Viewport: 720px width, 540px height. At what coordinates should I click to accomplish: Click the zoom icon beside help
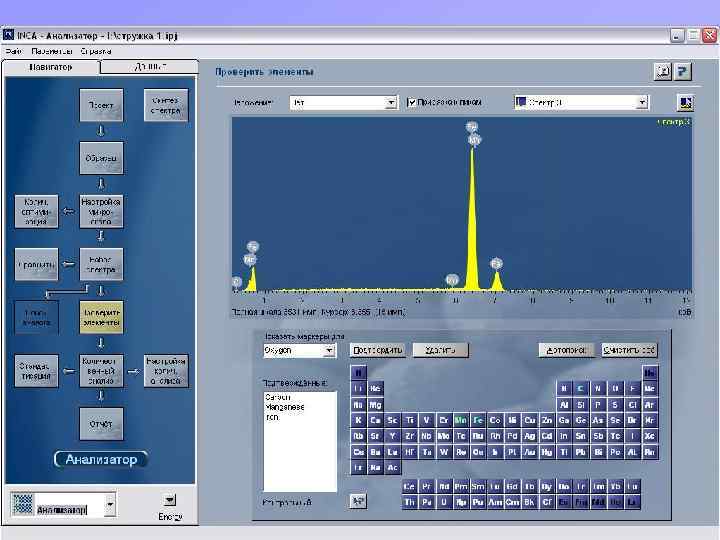click(x=662, y=72)
